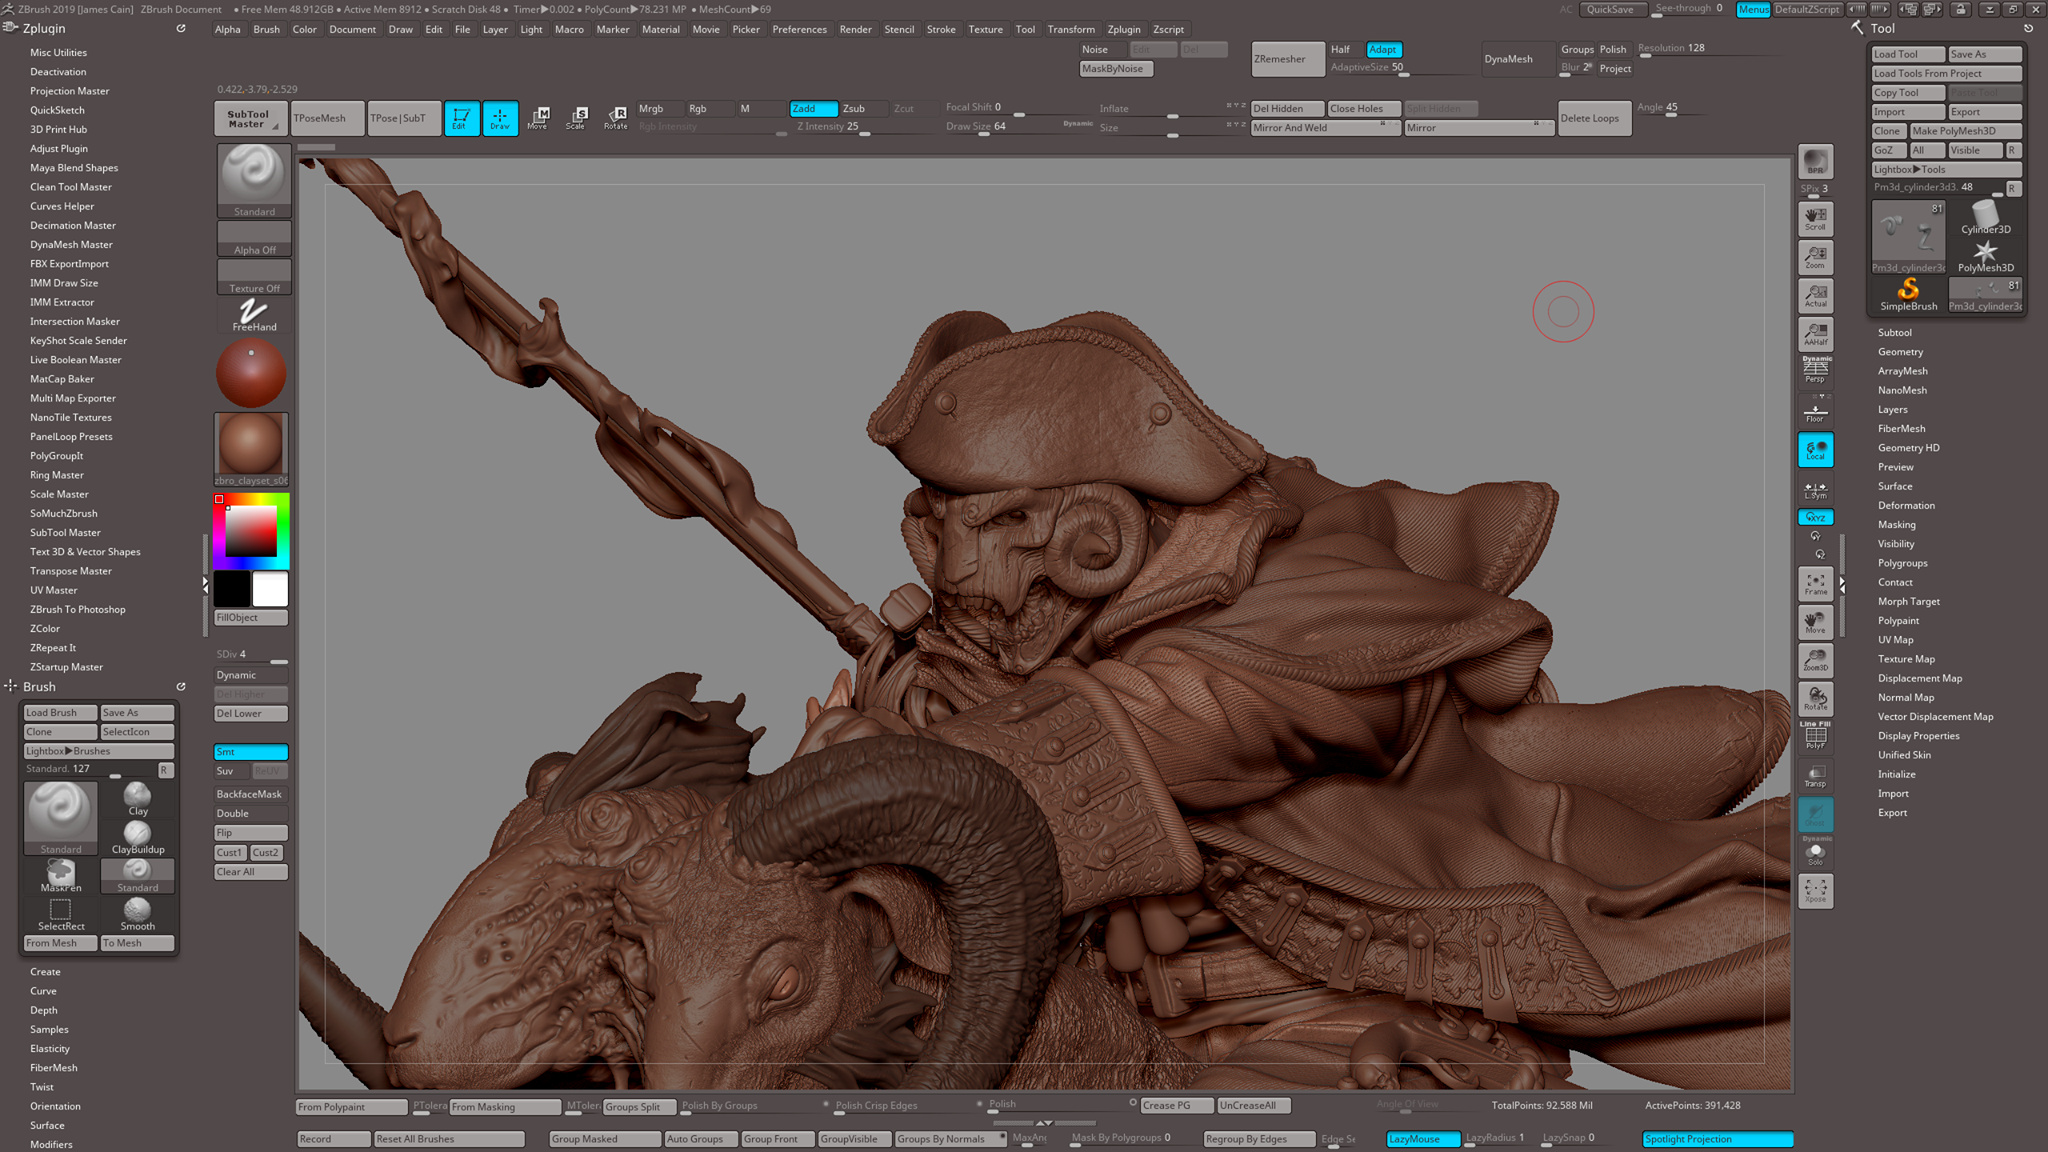The height and width of the screenshot is (1152, 2048).
Task: Click the SubTool Master button
Action: (x=250, y=118)
